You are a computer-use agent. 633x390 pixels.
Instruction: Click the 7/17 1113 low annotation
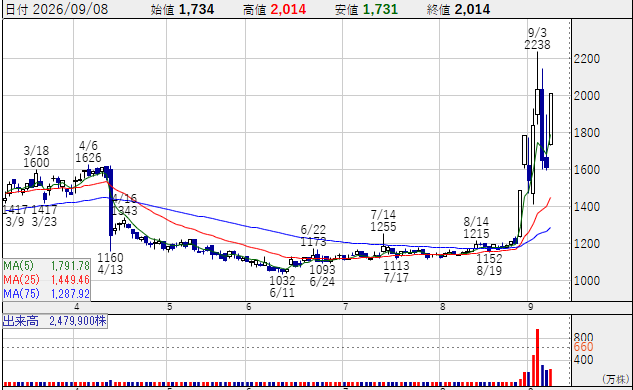[396, 271]
